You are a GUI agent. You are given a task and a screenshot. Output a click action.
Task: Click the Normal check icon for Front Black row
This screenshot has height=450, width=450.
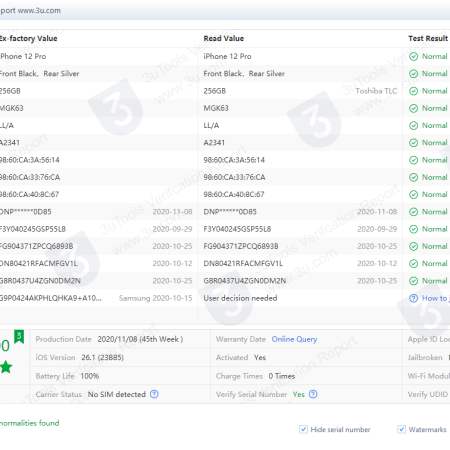[413, 74]
